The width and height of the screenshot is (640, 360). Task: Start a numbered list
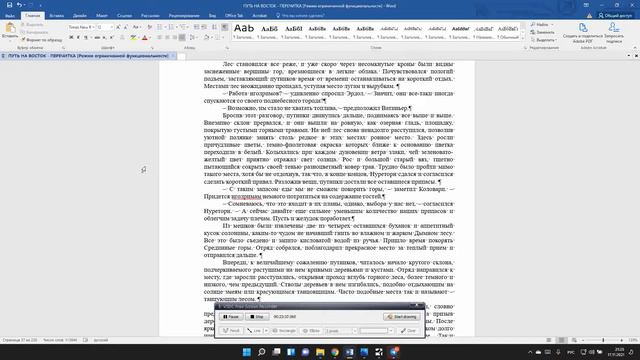pos(171,27)
